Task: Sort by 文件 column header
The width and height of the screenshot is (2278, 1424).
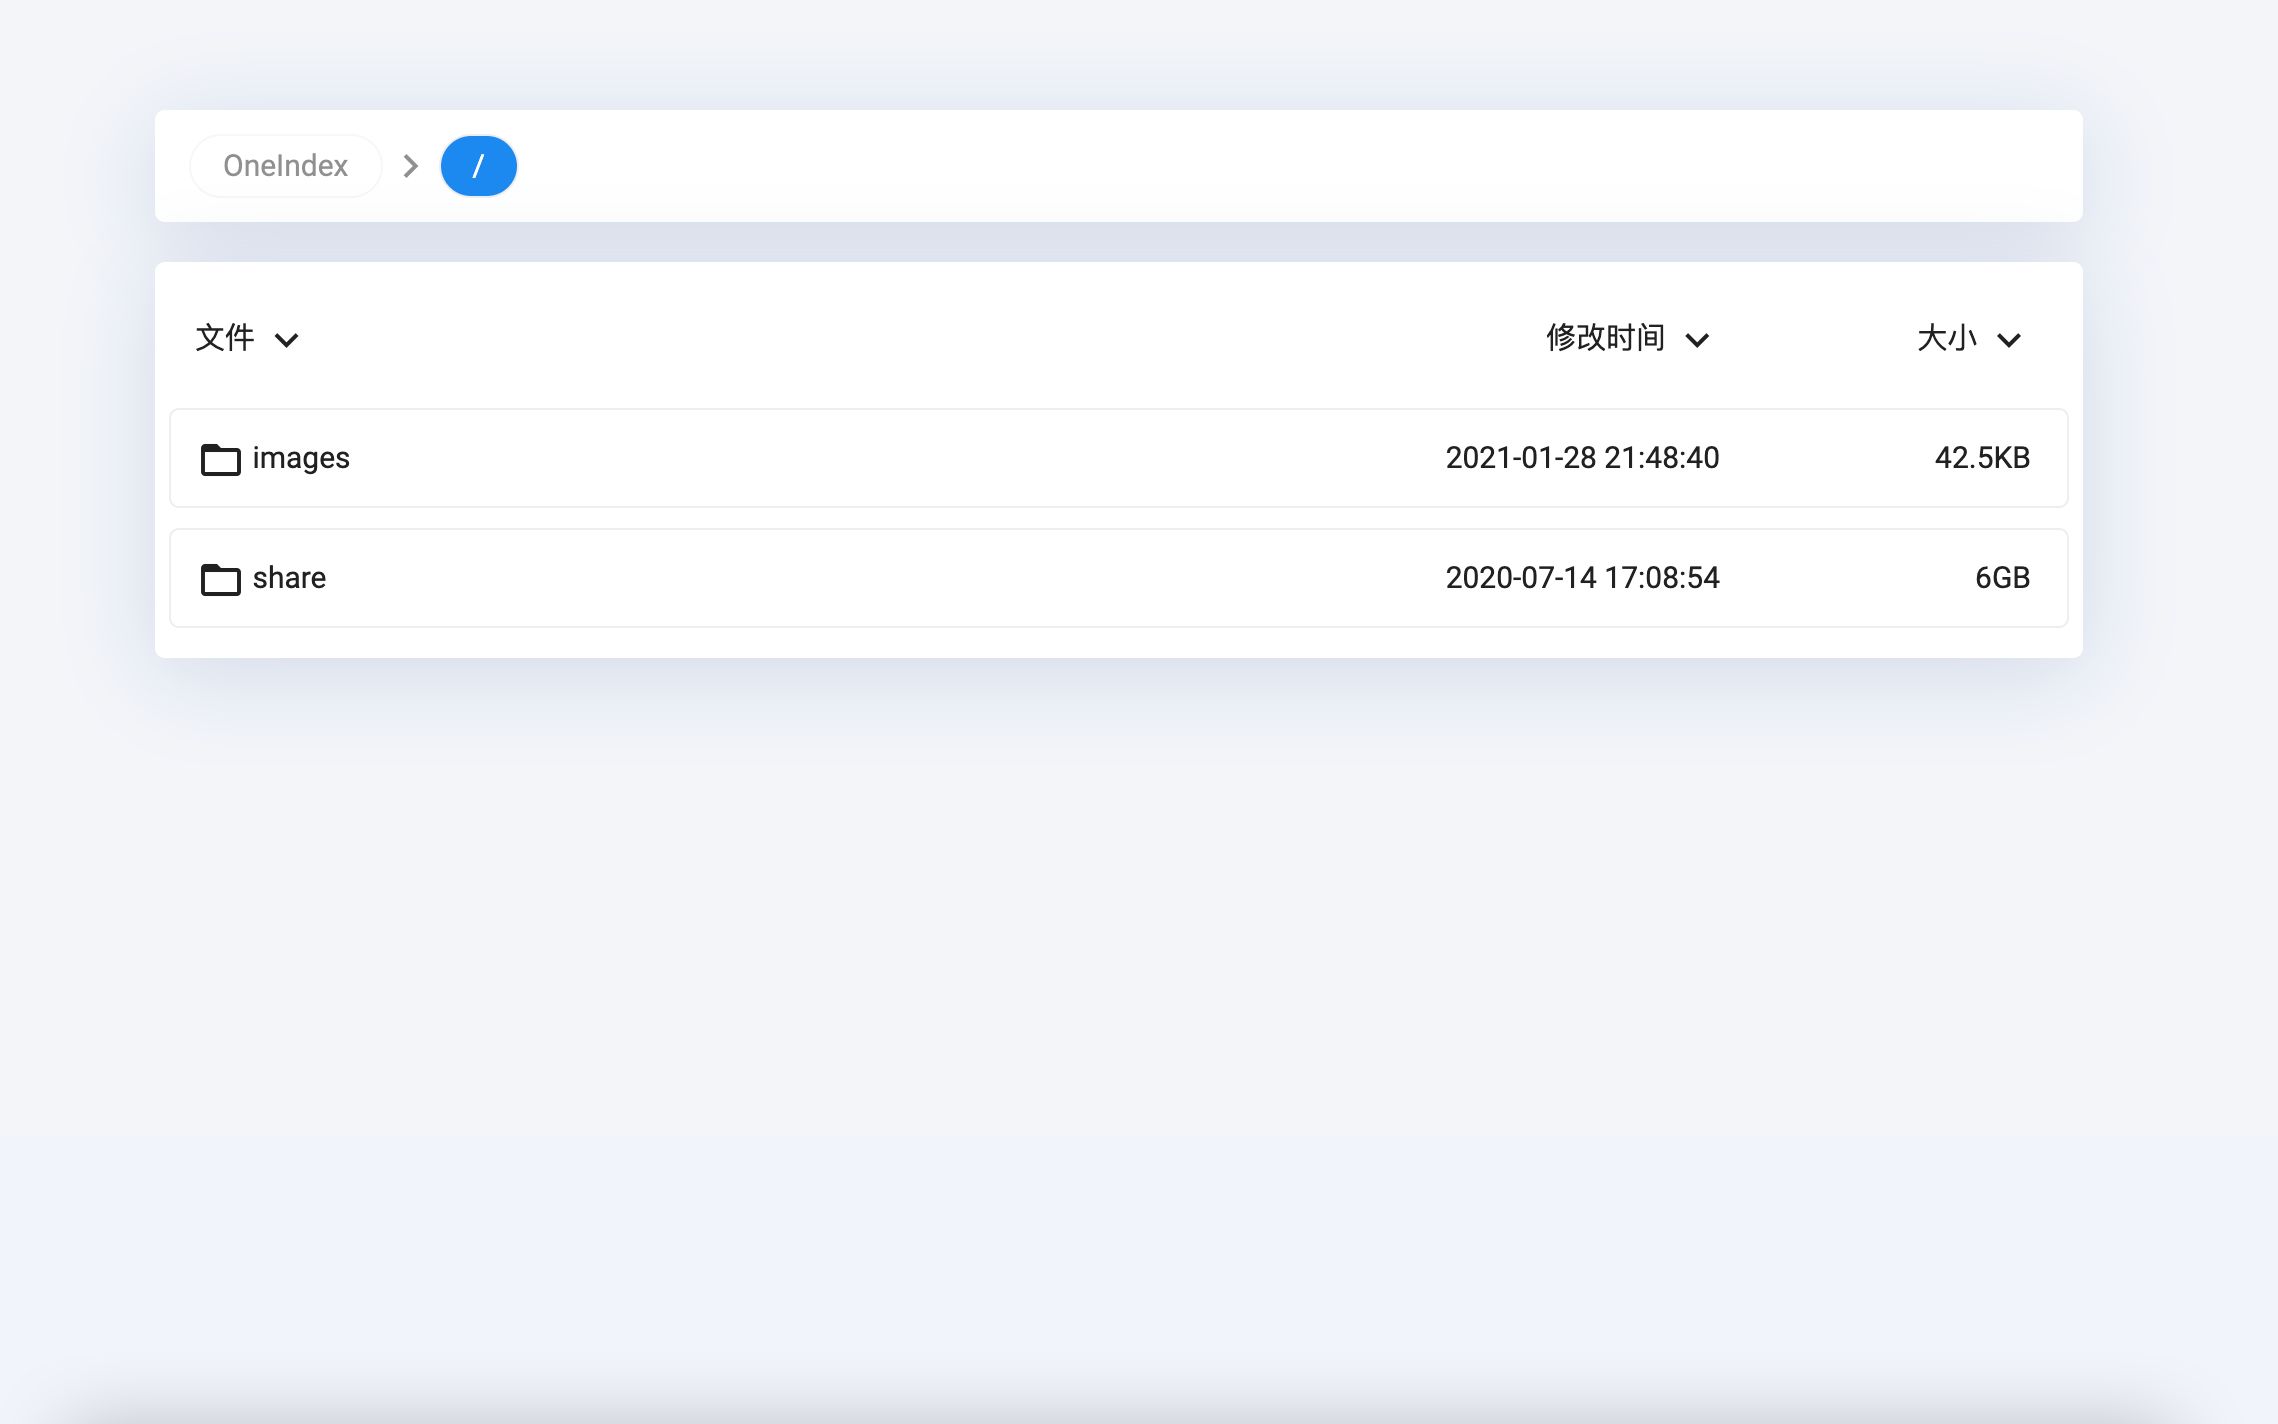Action: click(225, 338)
